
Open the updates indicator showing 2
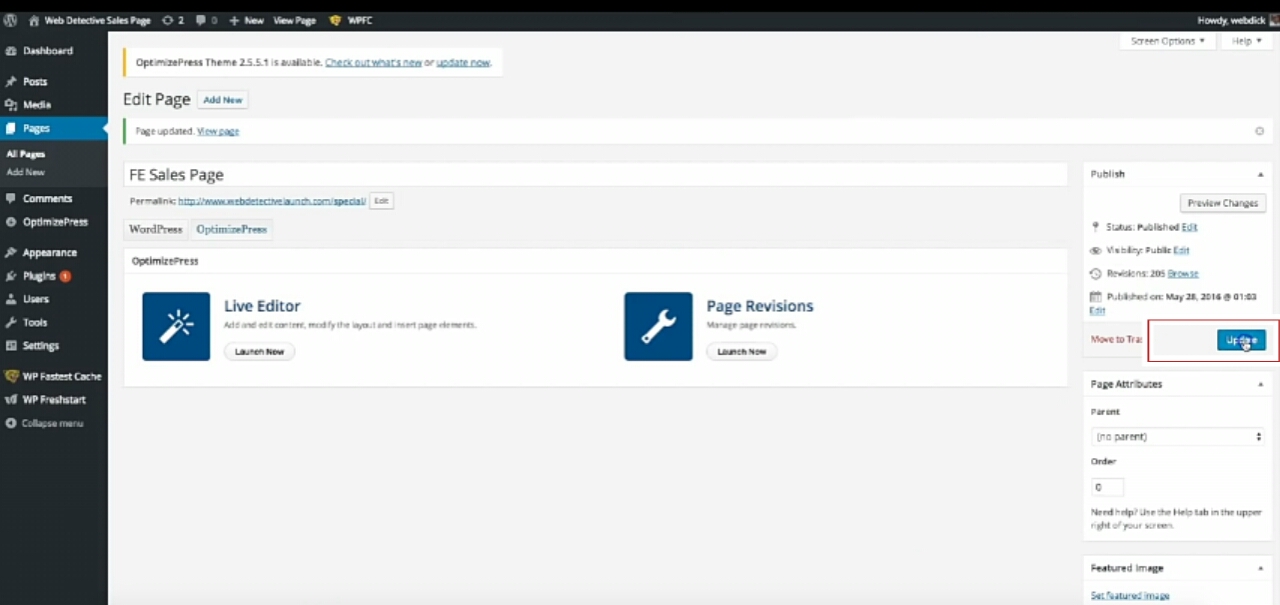pos(173,20)
